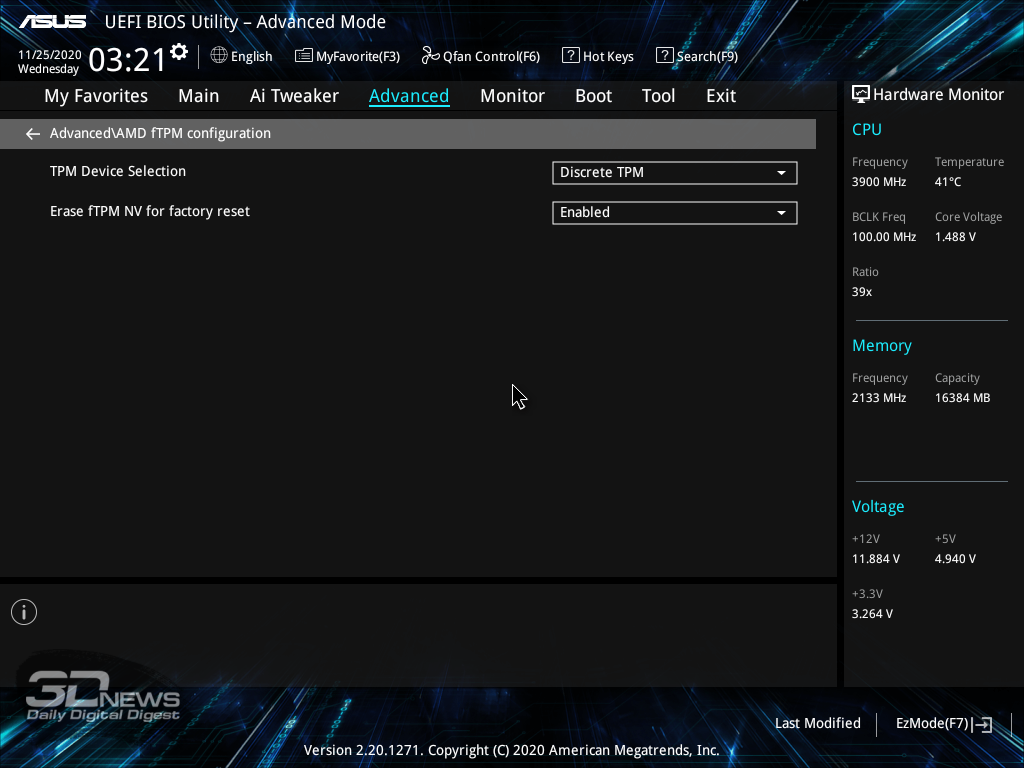Click the +12V value 11.884 V
The width and height of the screenshot is (1024, 768).
(876, 559)
